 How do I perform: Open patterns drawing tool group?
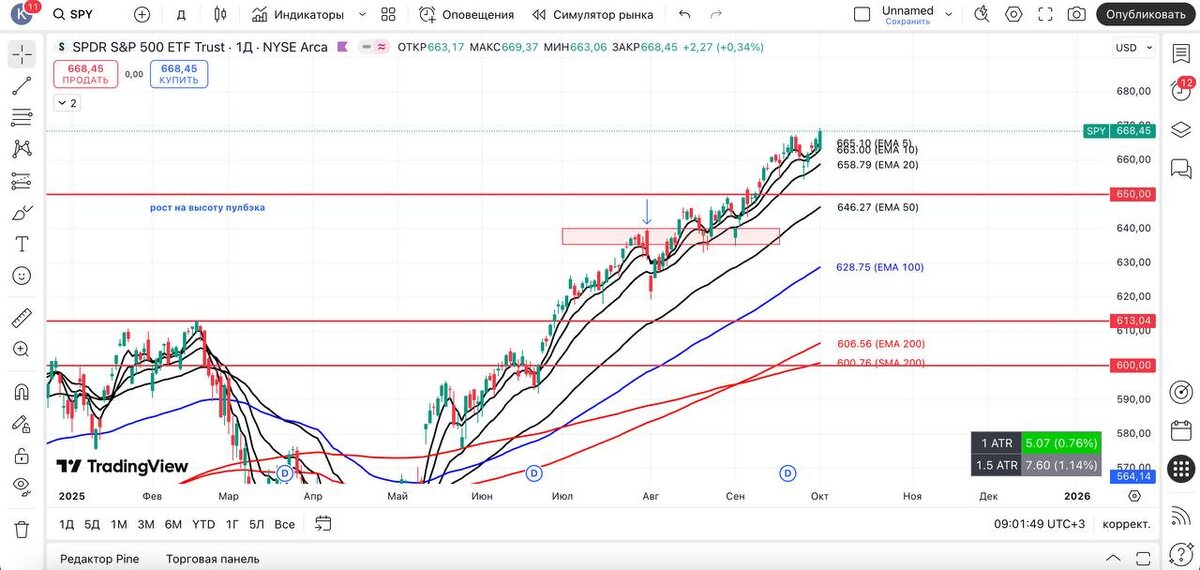(x=21, y=149)
